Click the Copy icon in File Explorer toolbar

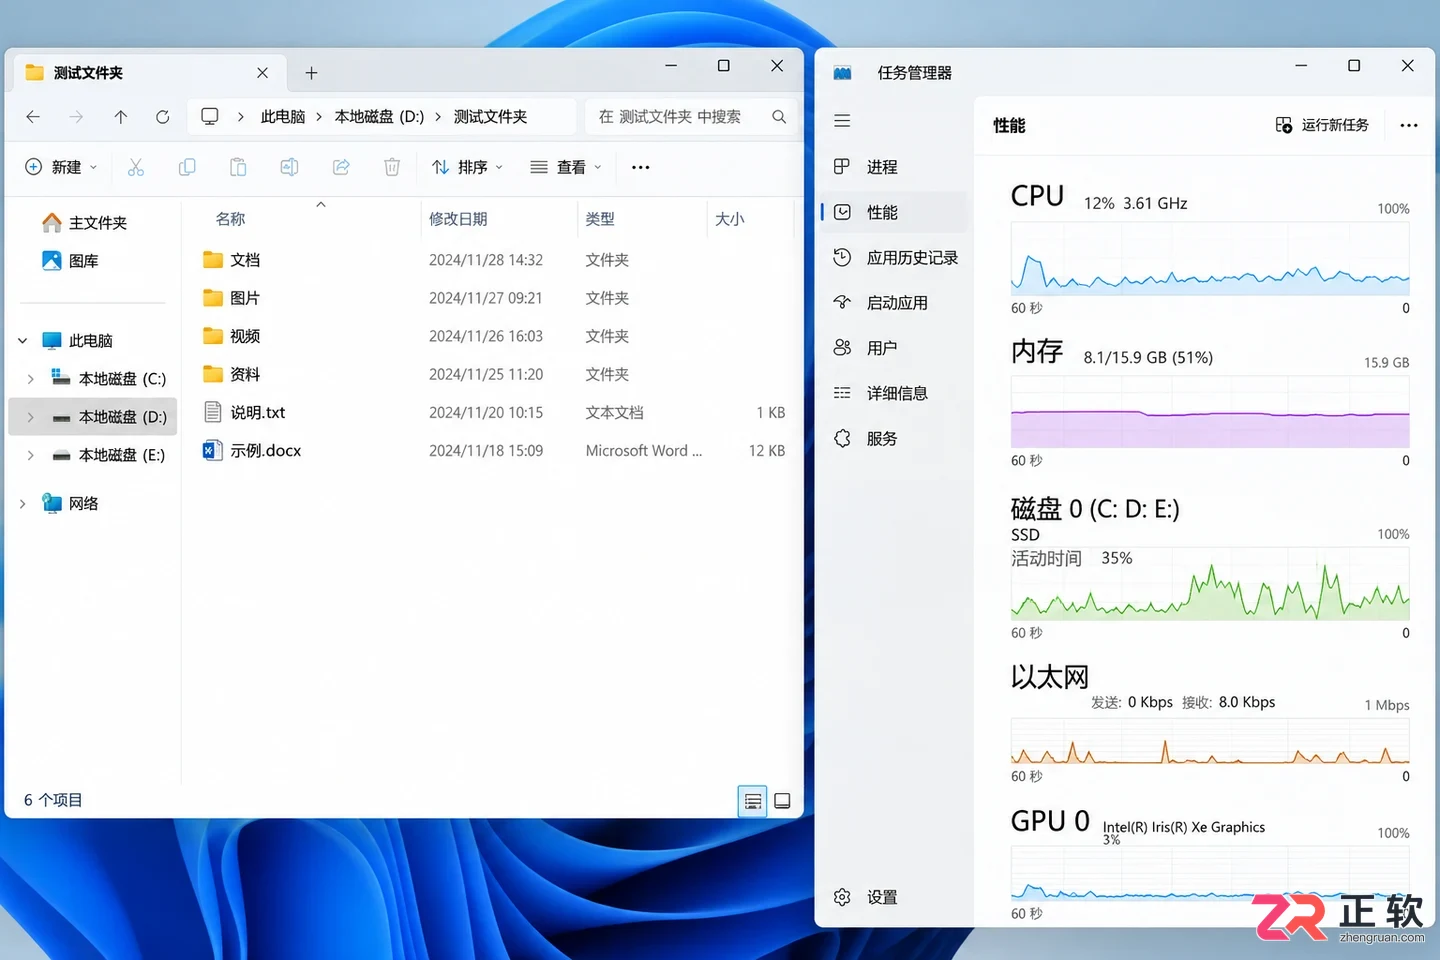pyautogui.click(x=187, y=167)
